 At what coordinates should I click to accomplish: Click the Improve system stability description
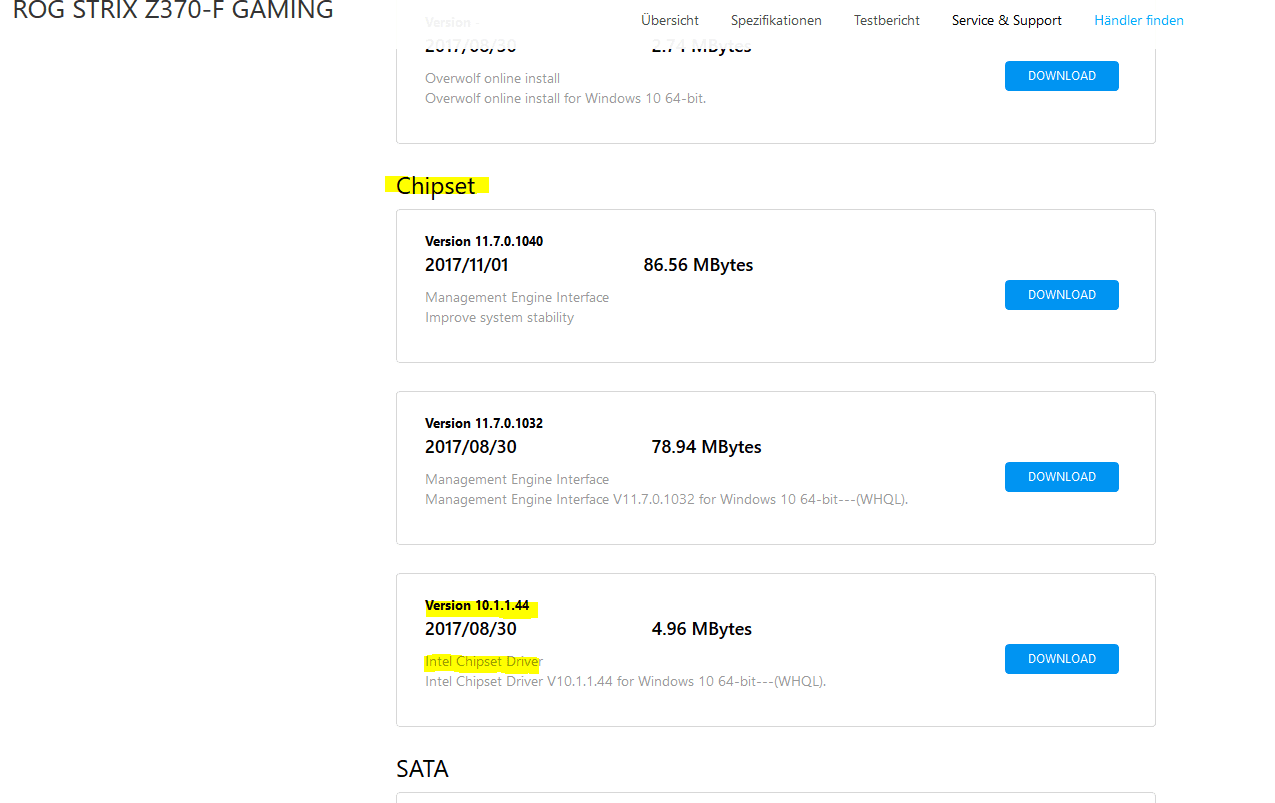click(x=500, y=317)
